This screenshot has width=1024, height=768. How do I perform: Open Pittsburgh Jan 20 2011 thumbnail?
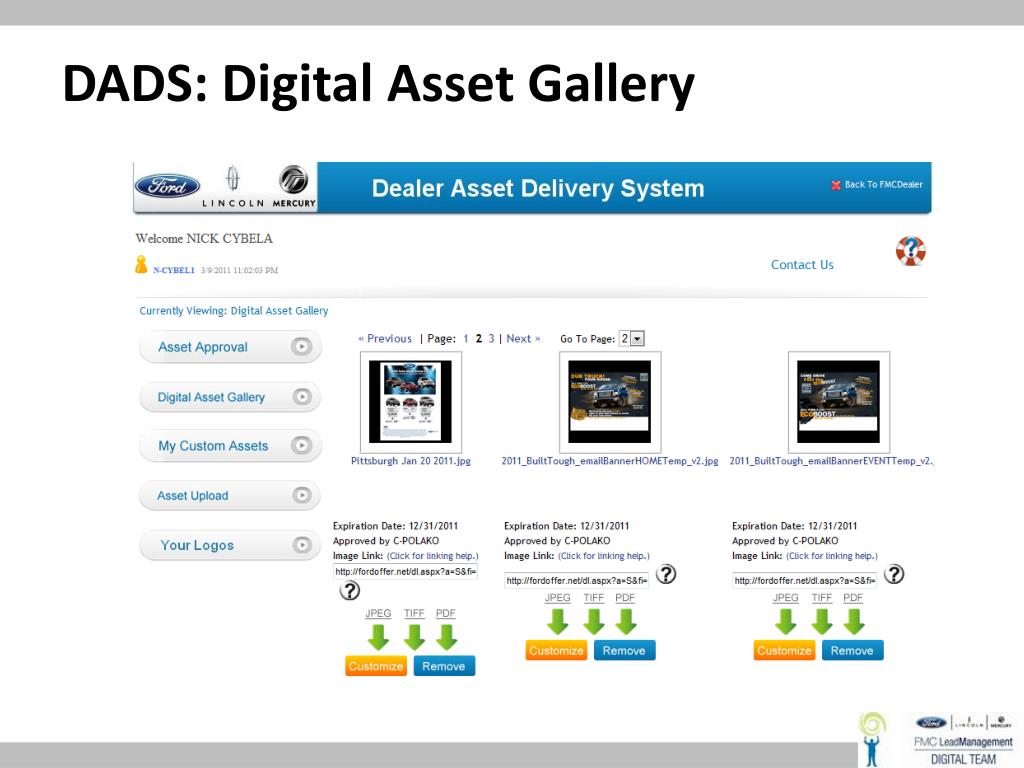click(411, 402)
